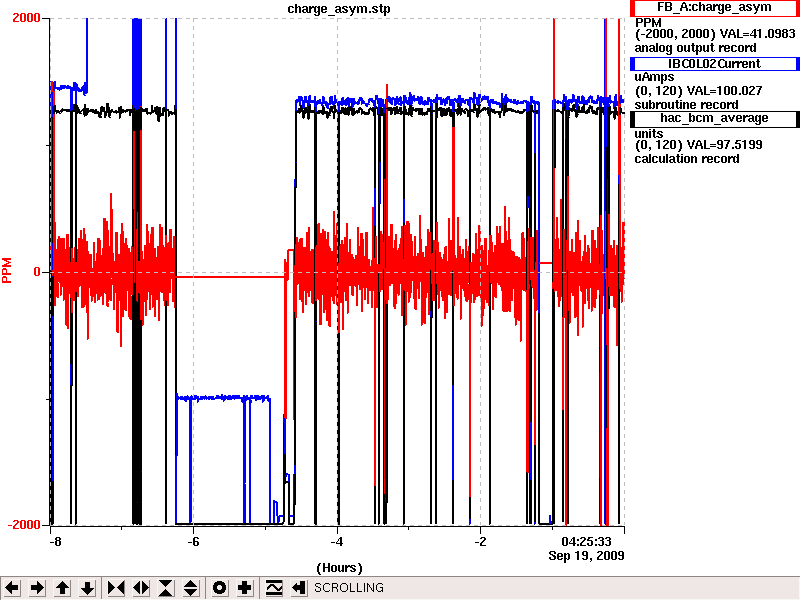Viewport: 800px width, 600px height.
Task: Click the pan up arrow button
Action: coord(62,588)
